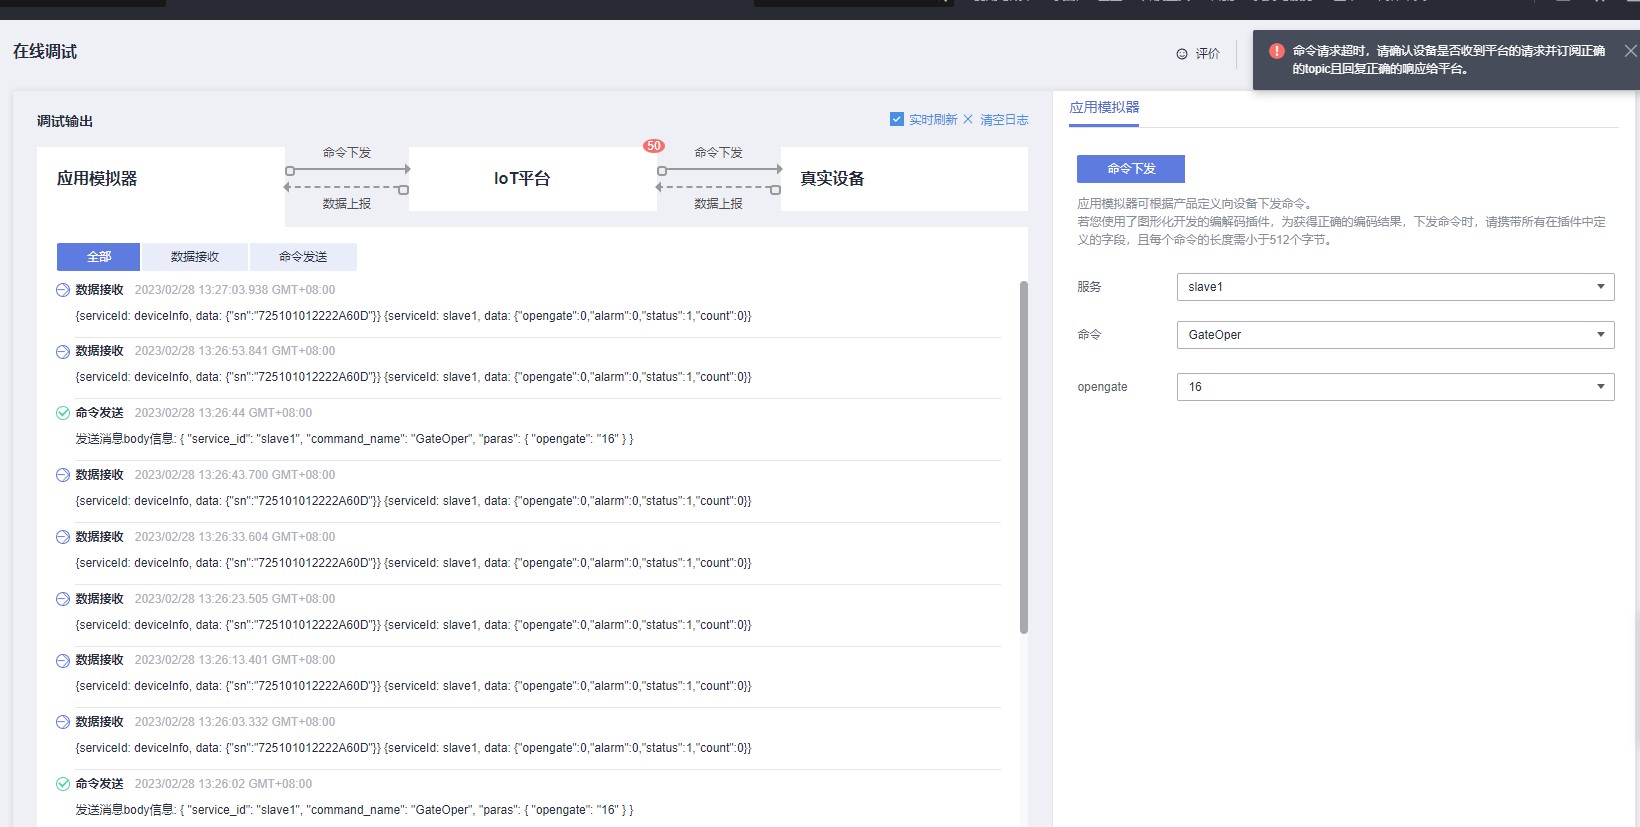Open the opengate dropdown showing 16
The height and width of the screenshot is (827, 1640).
pyautogui.click(x=1395, y=387)
